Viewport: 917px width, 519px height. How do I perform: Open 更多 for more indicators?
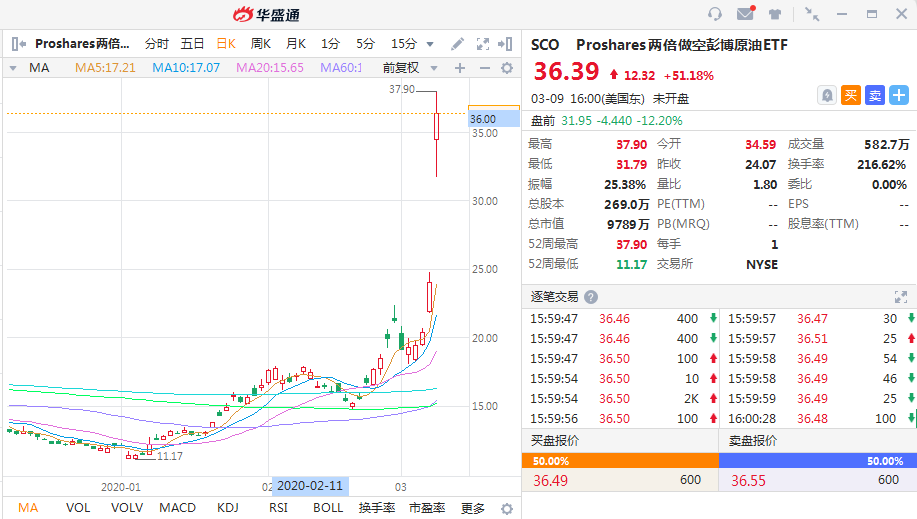coord(473,508)
